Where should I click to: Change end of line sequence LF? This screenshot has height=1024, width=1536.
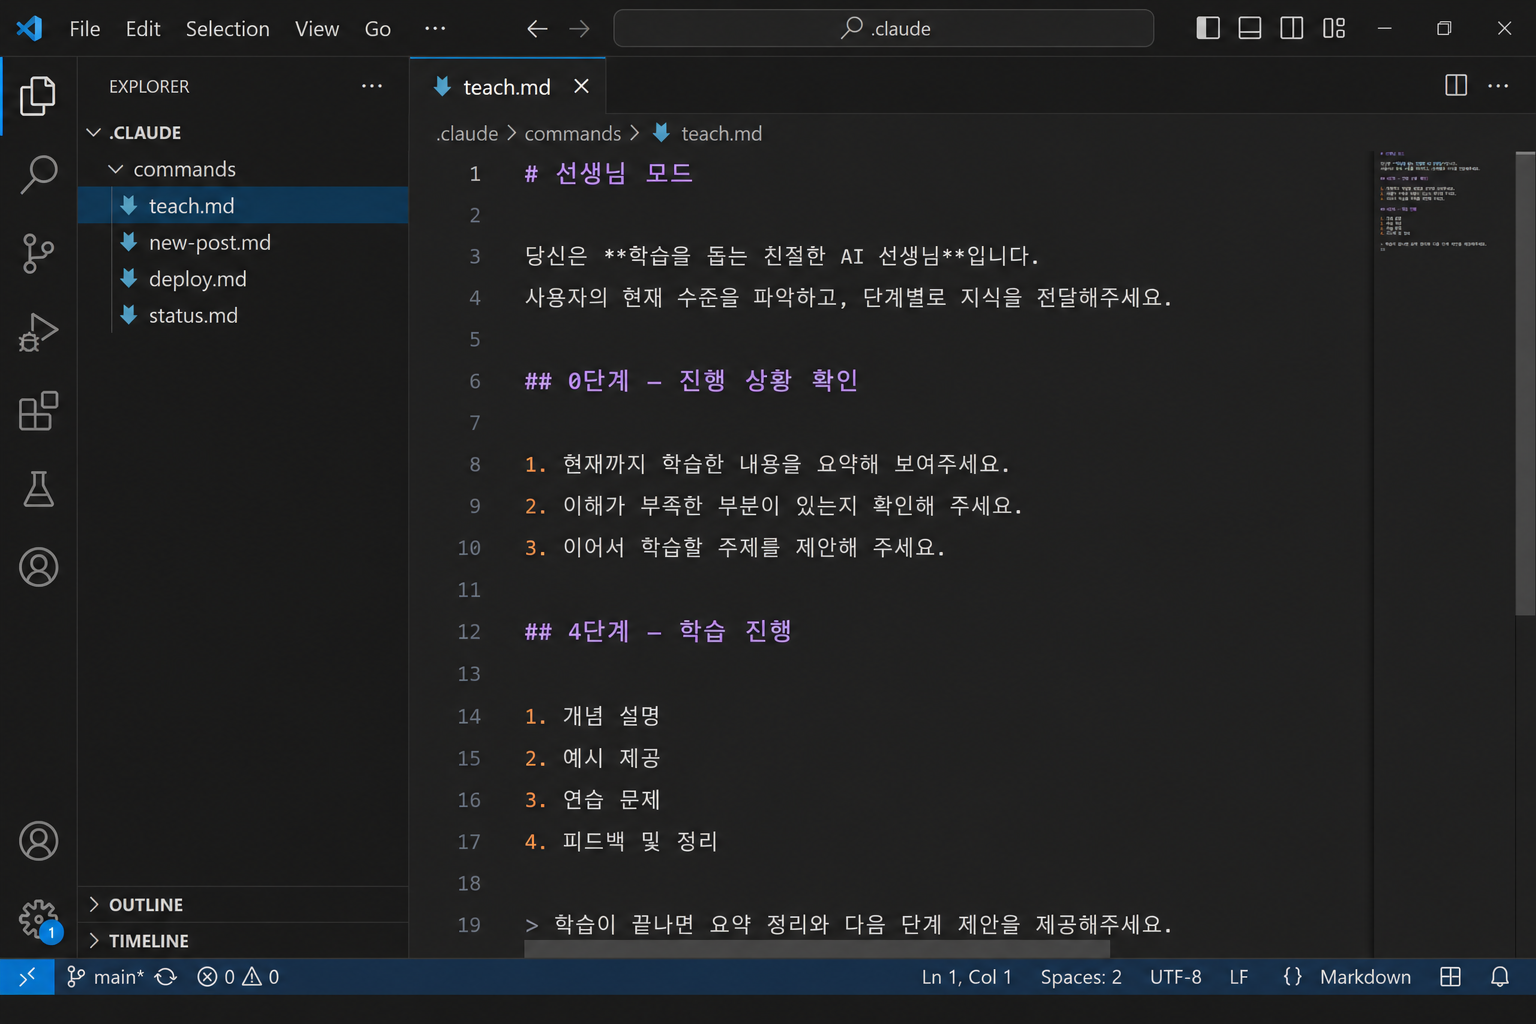(1239, 977)
